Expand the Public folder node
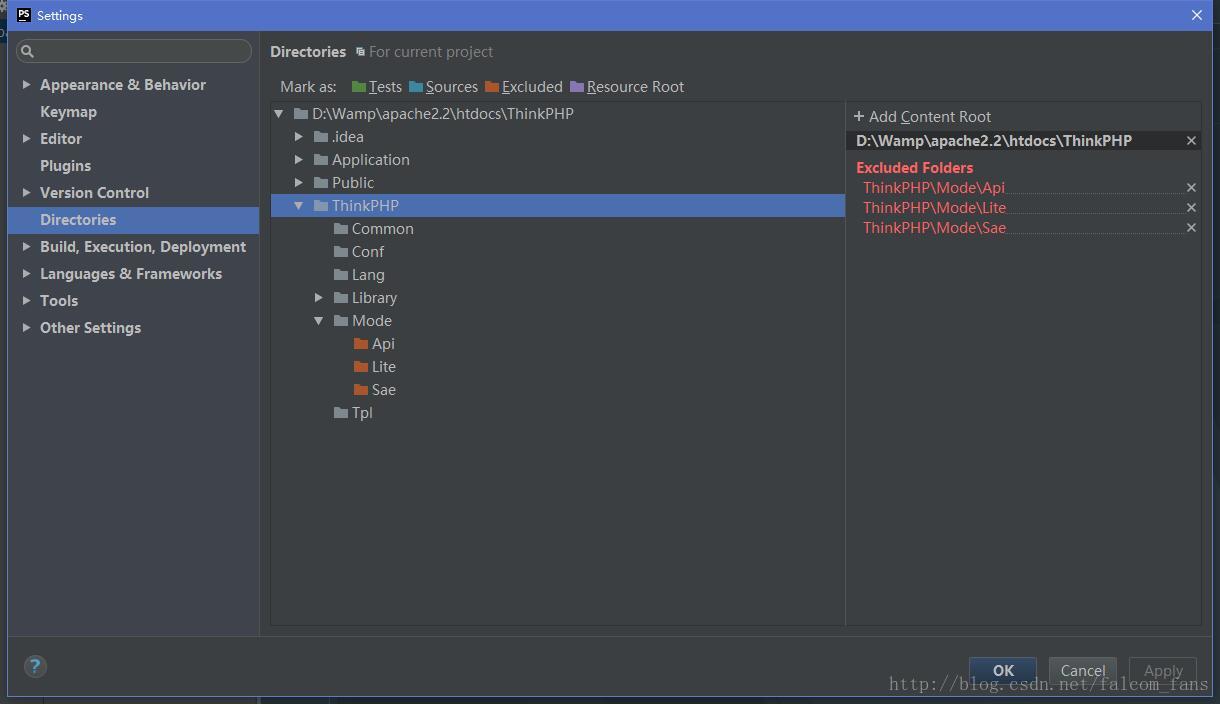The width and height of the screenshot is (1220, 704). coord(299,182)
